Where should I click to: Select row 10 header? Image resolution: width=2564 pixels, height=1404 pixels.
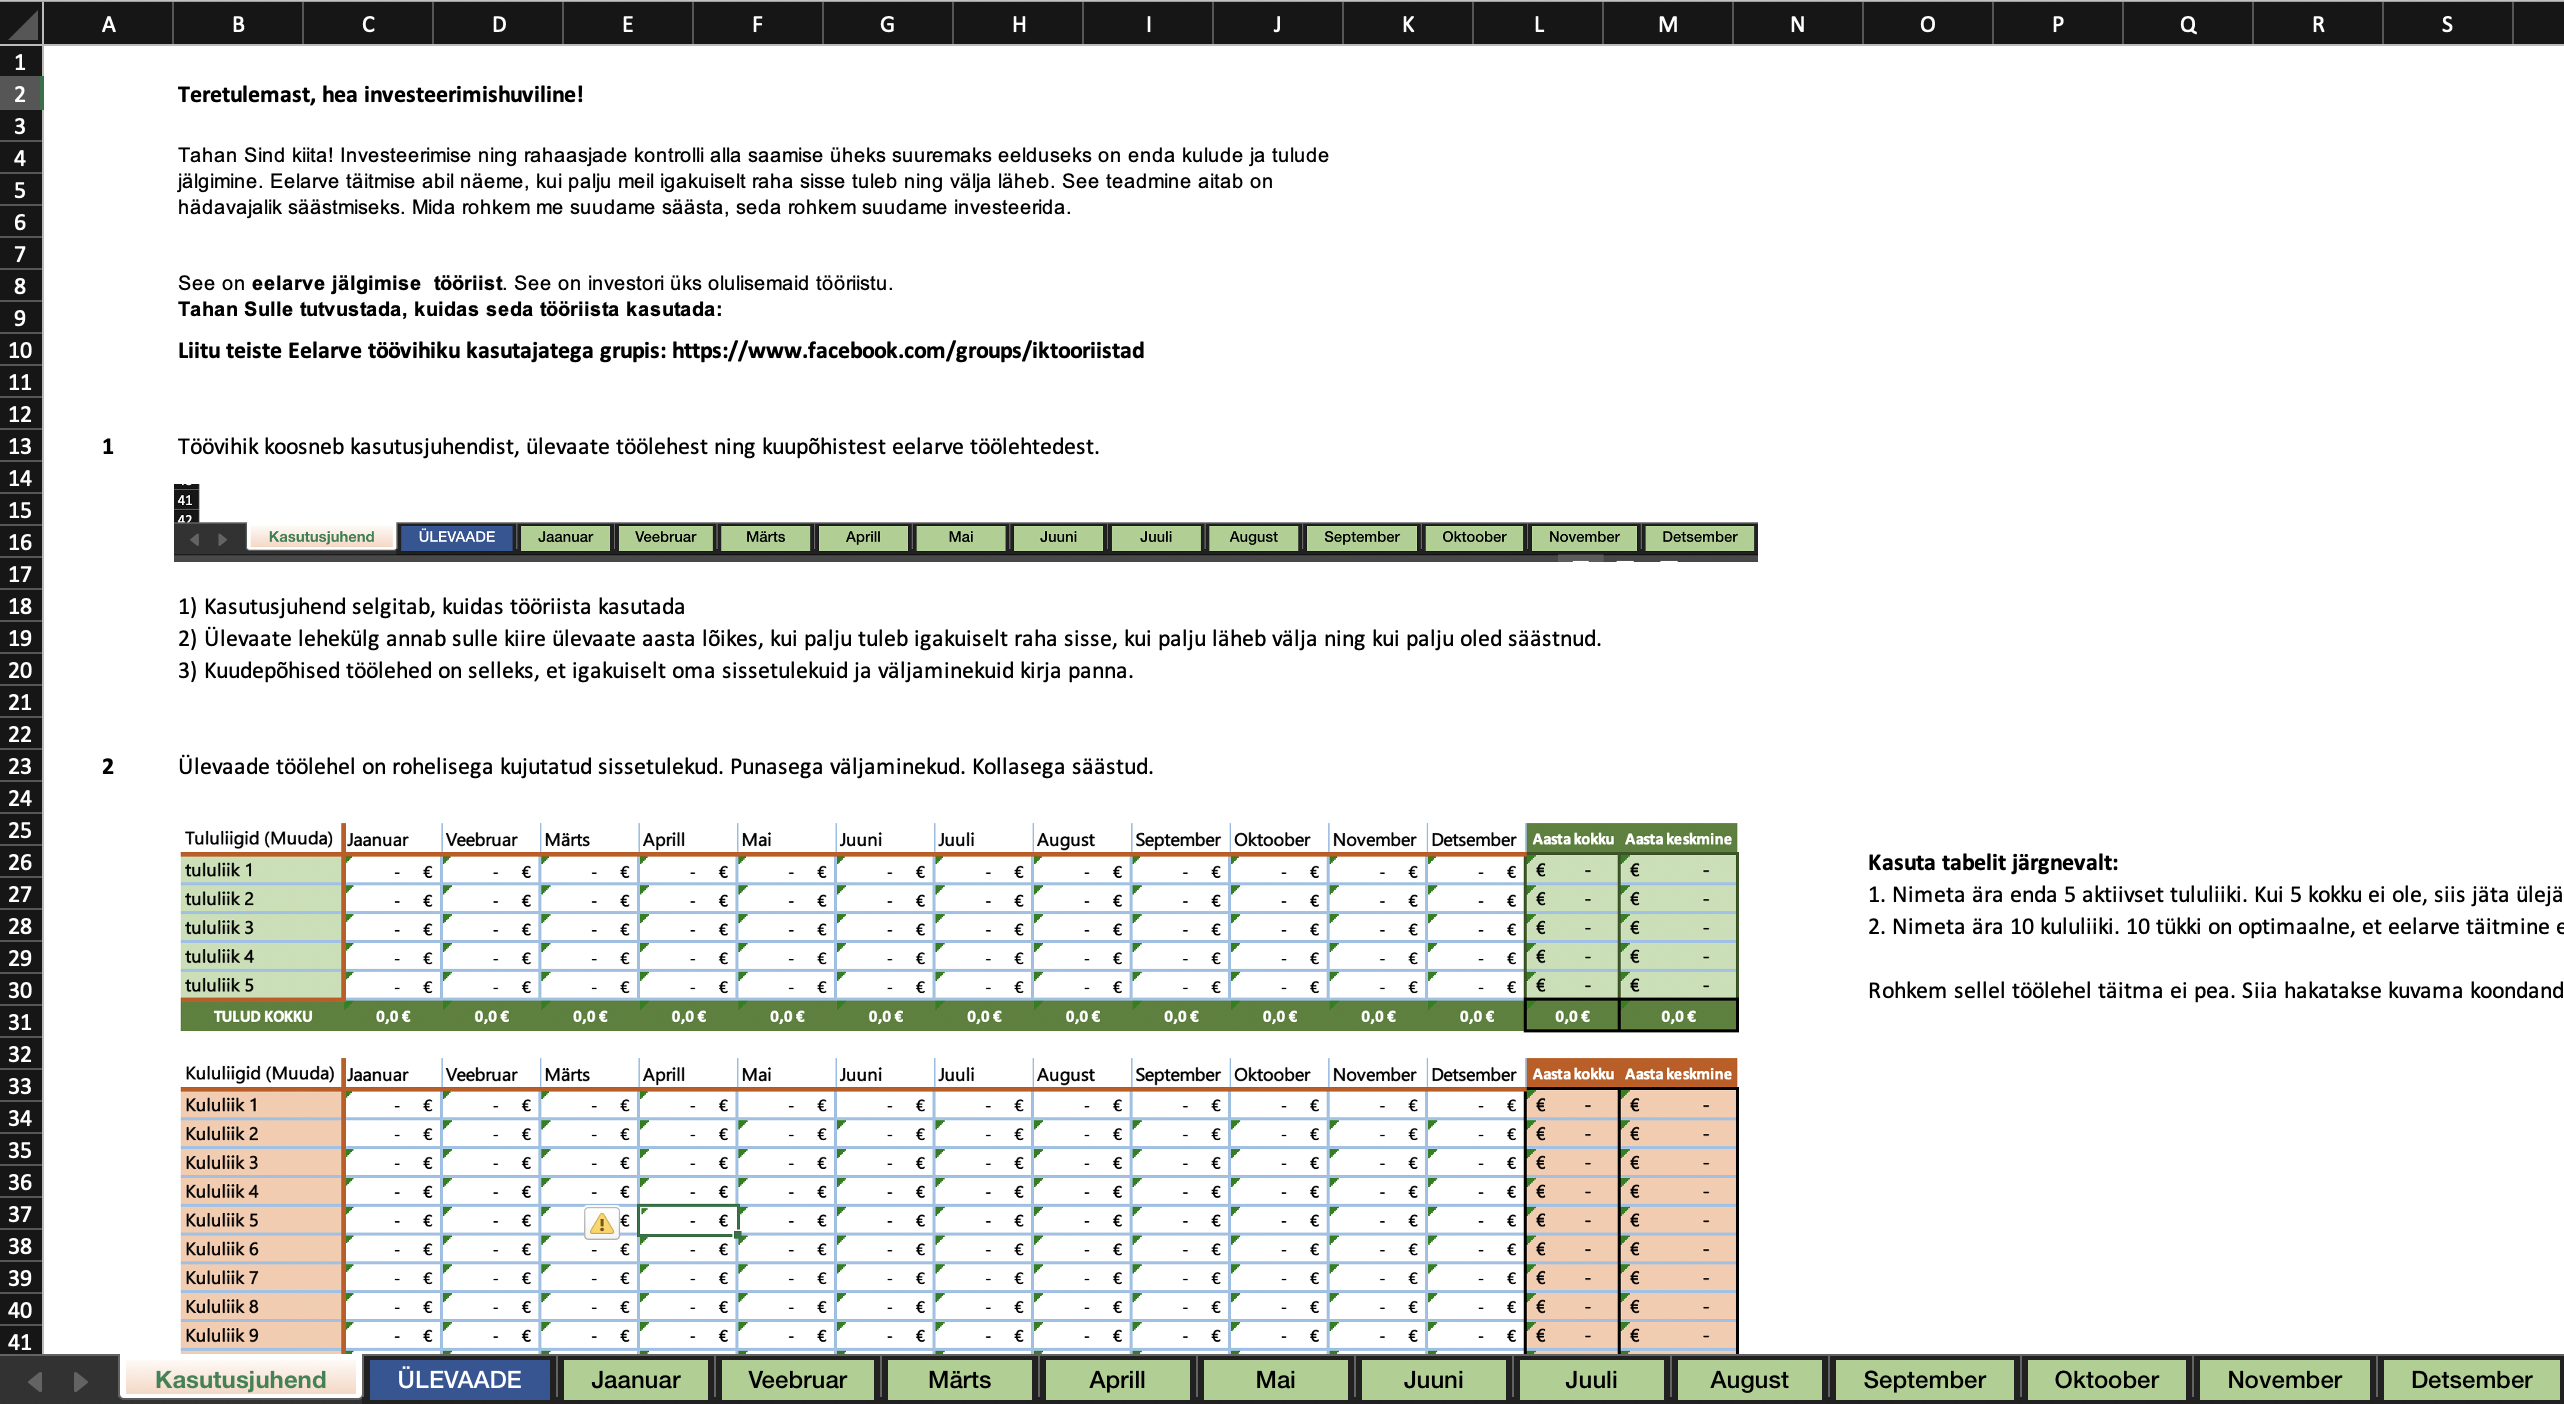pos(20,351)
